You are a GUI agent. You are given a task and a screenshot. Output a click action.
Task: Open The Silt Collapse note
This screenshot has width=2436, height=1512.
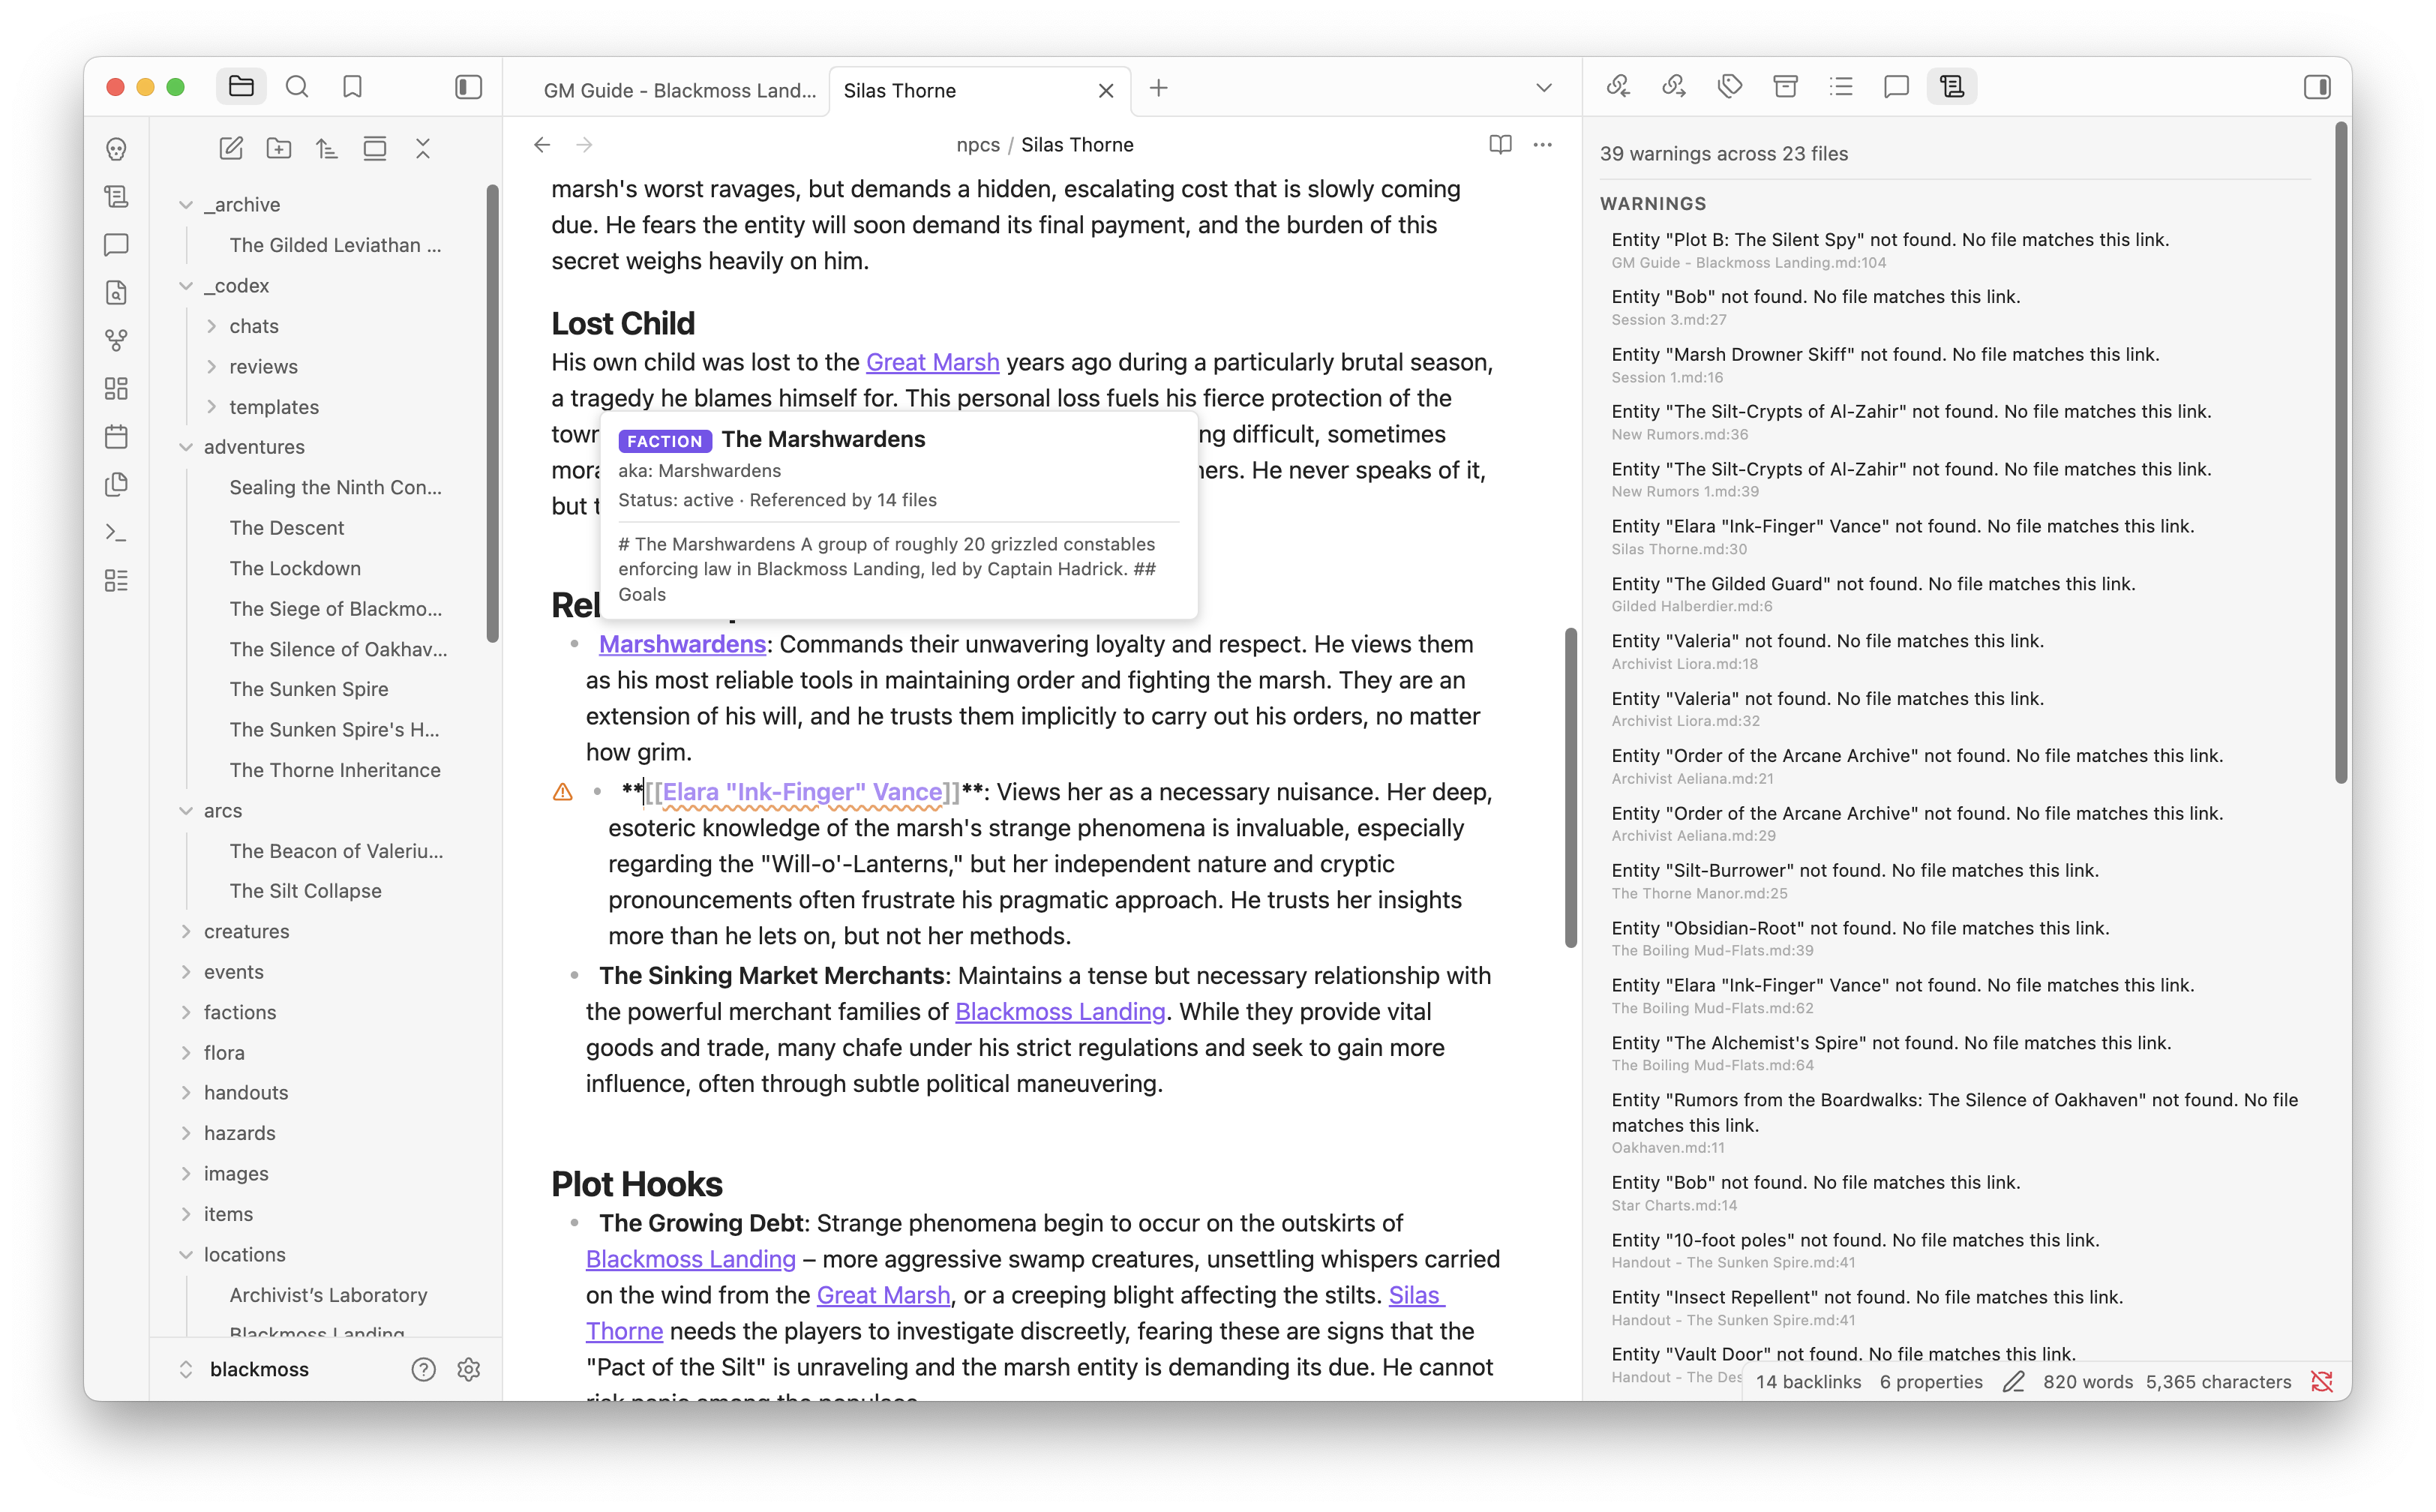(x=305, y=891)
